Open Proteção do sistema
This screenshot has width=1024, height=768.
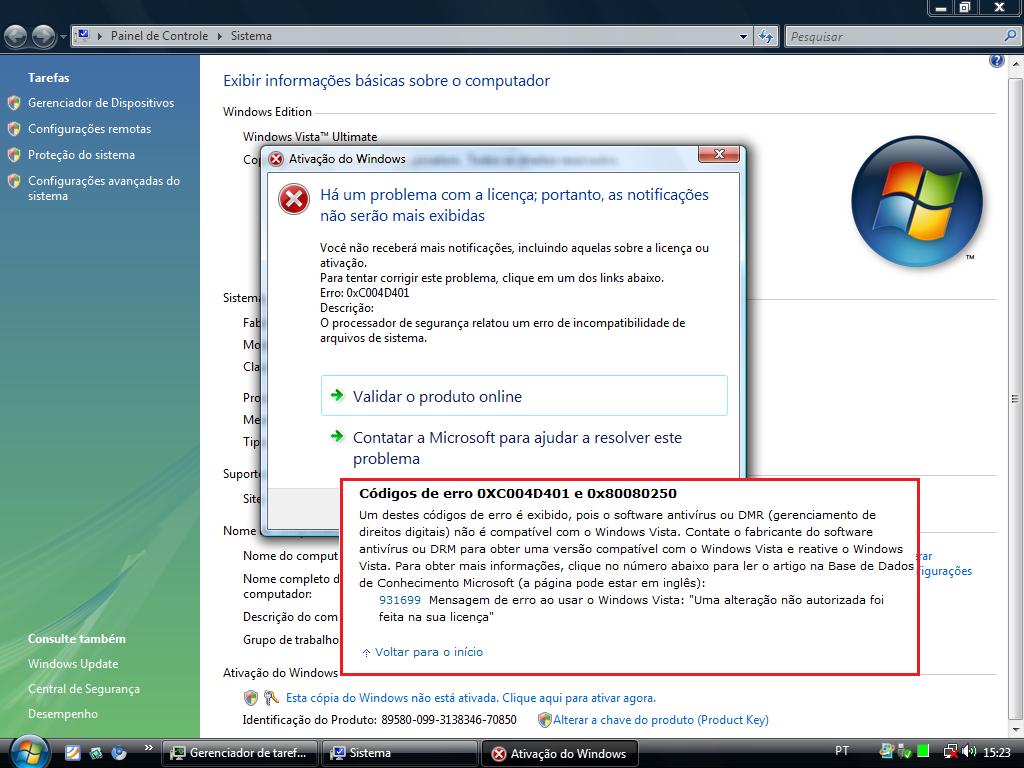pyautogui.click(x=82, y=155)
